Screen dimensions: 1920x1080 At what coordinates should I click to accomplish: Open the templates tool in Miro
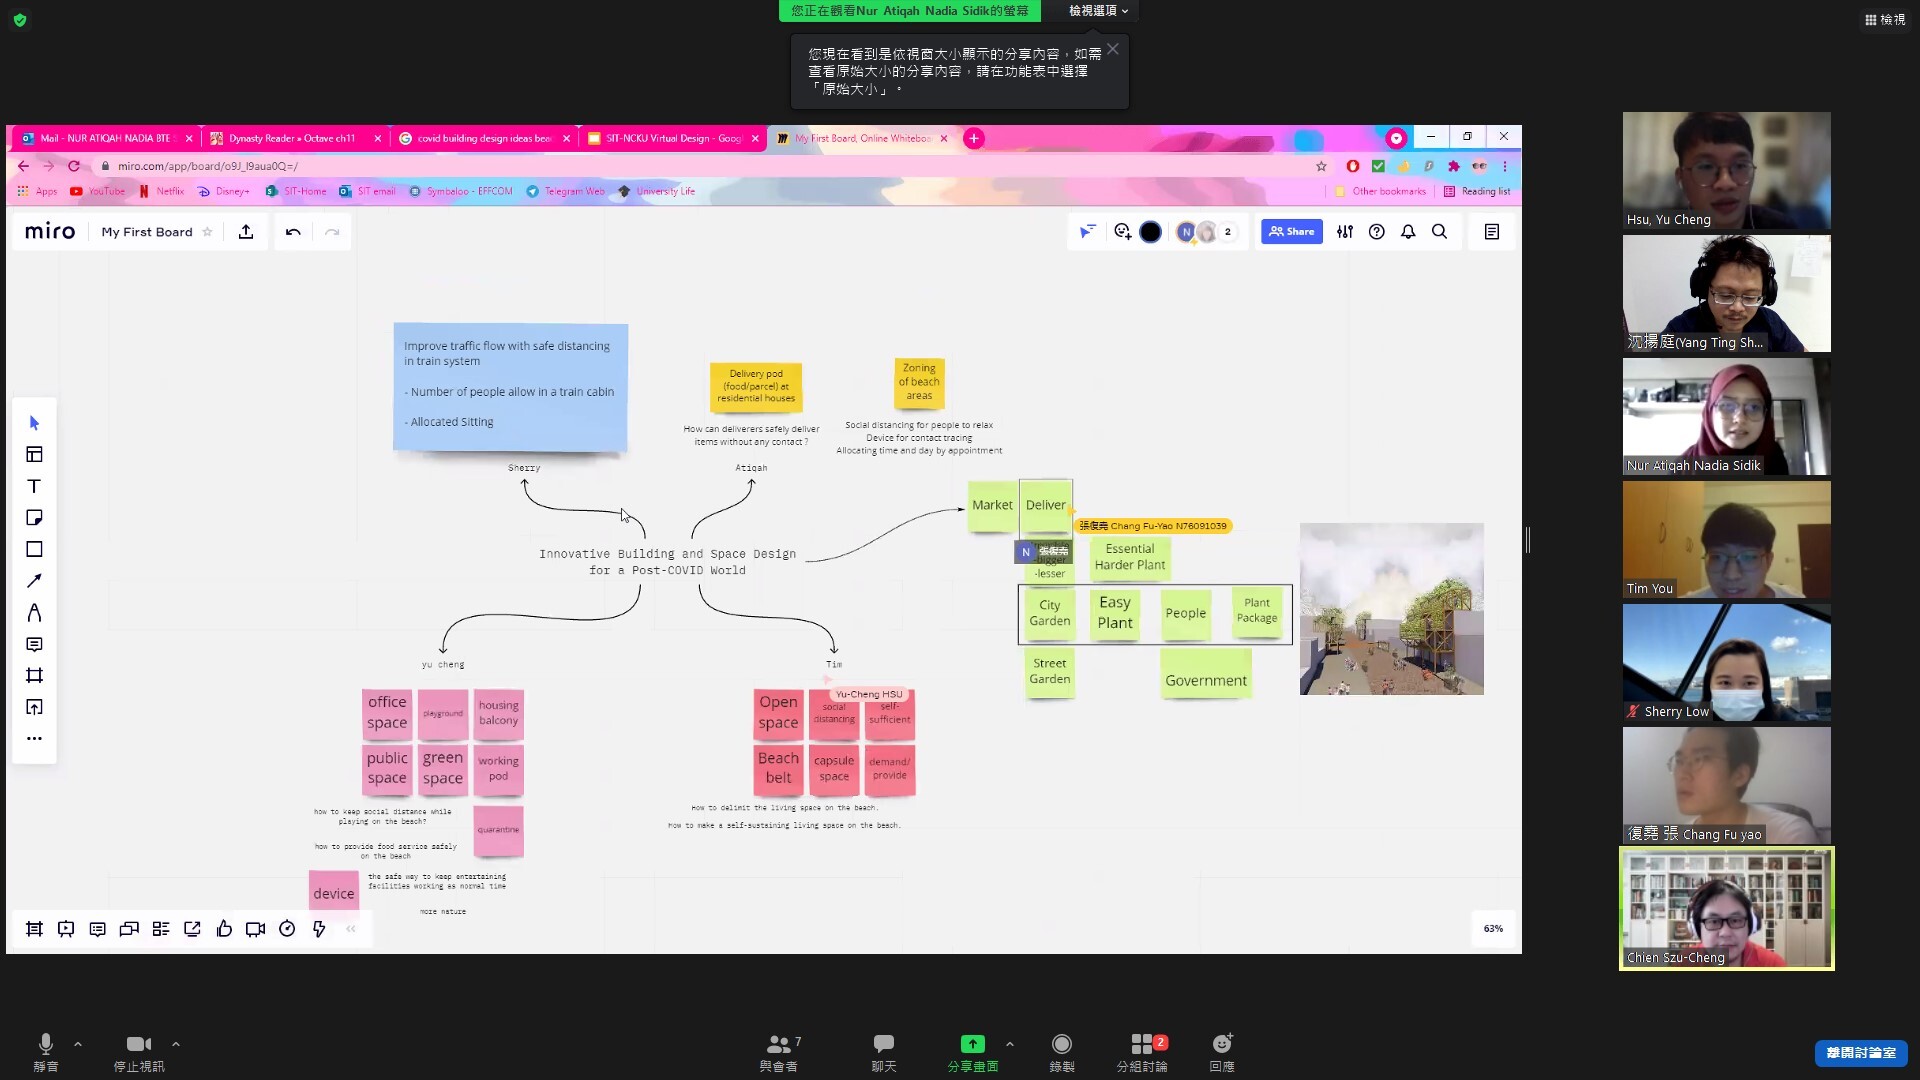click(34, 455)
